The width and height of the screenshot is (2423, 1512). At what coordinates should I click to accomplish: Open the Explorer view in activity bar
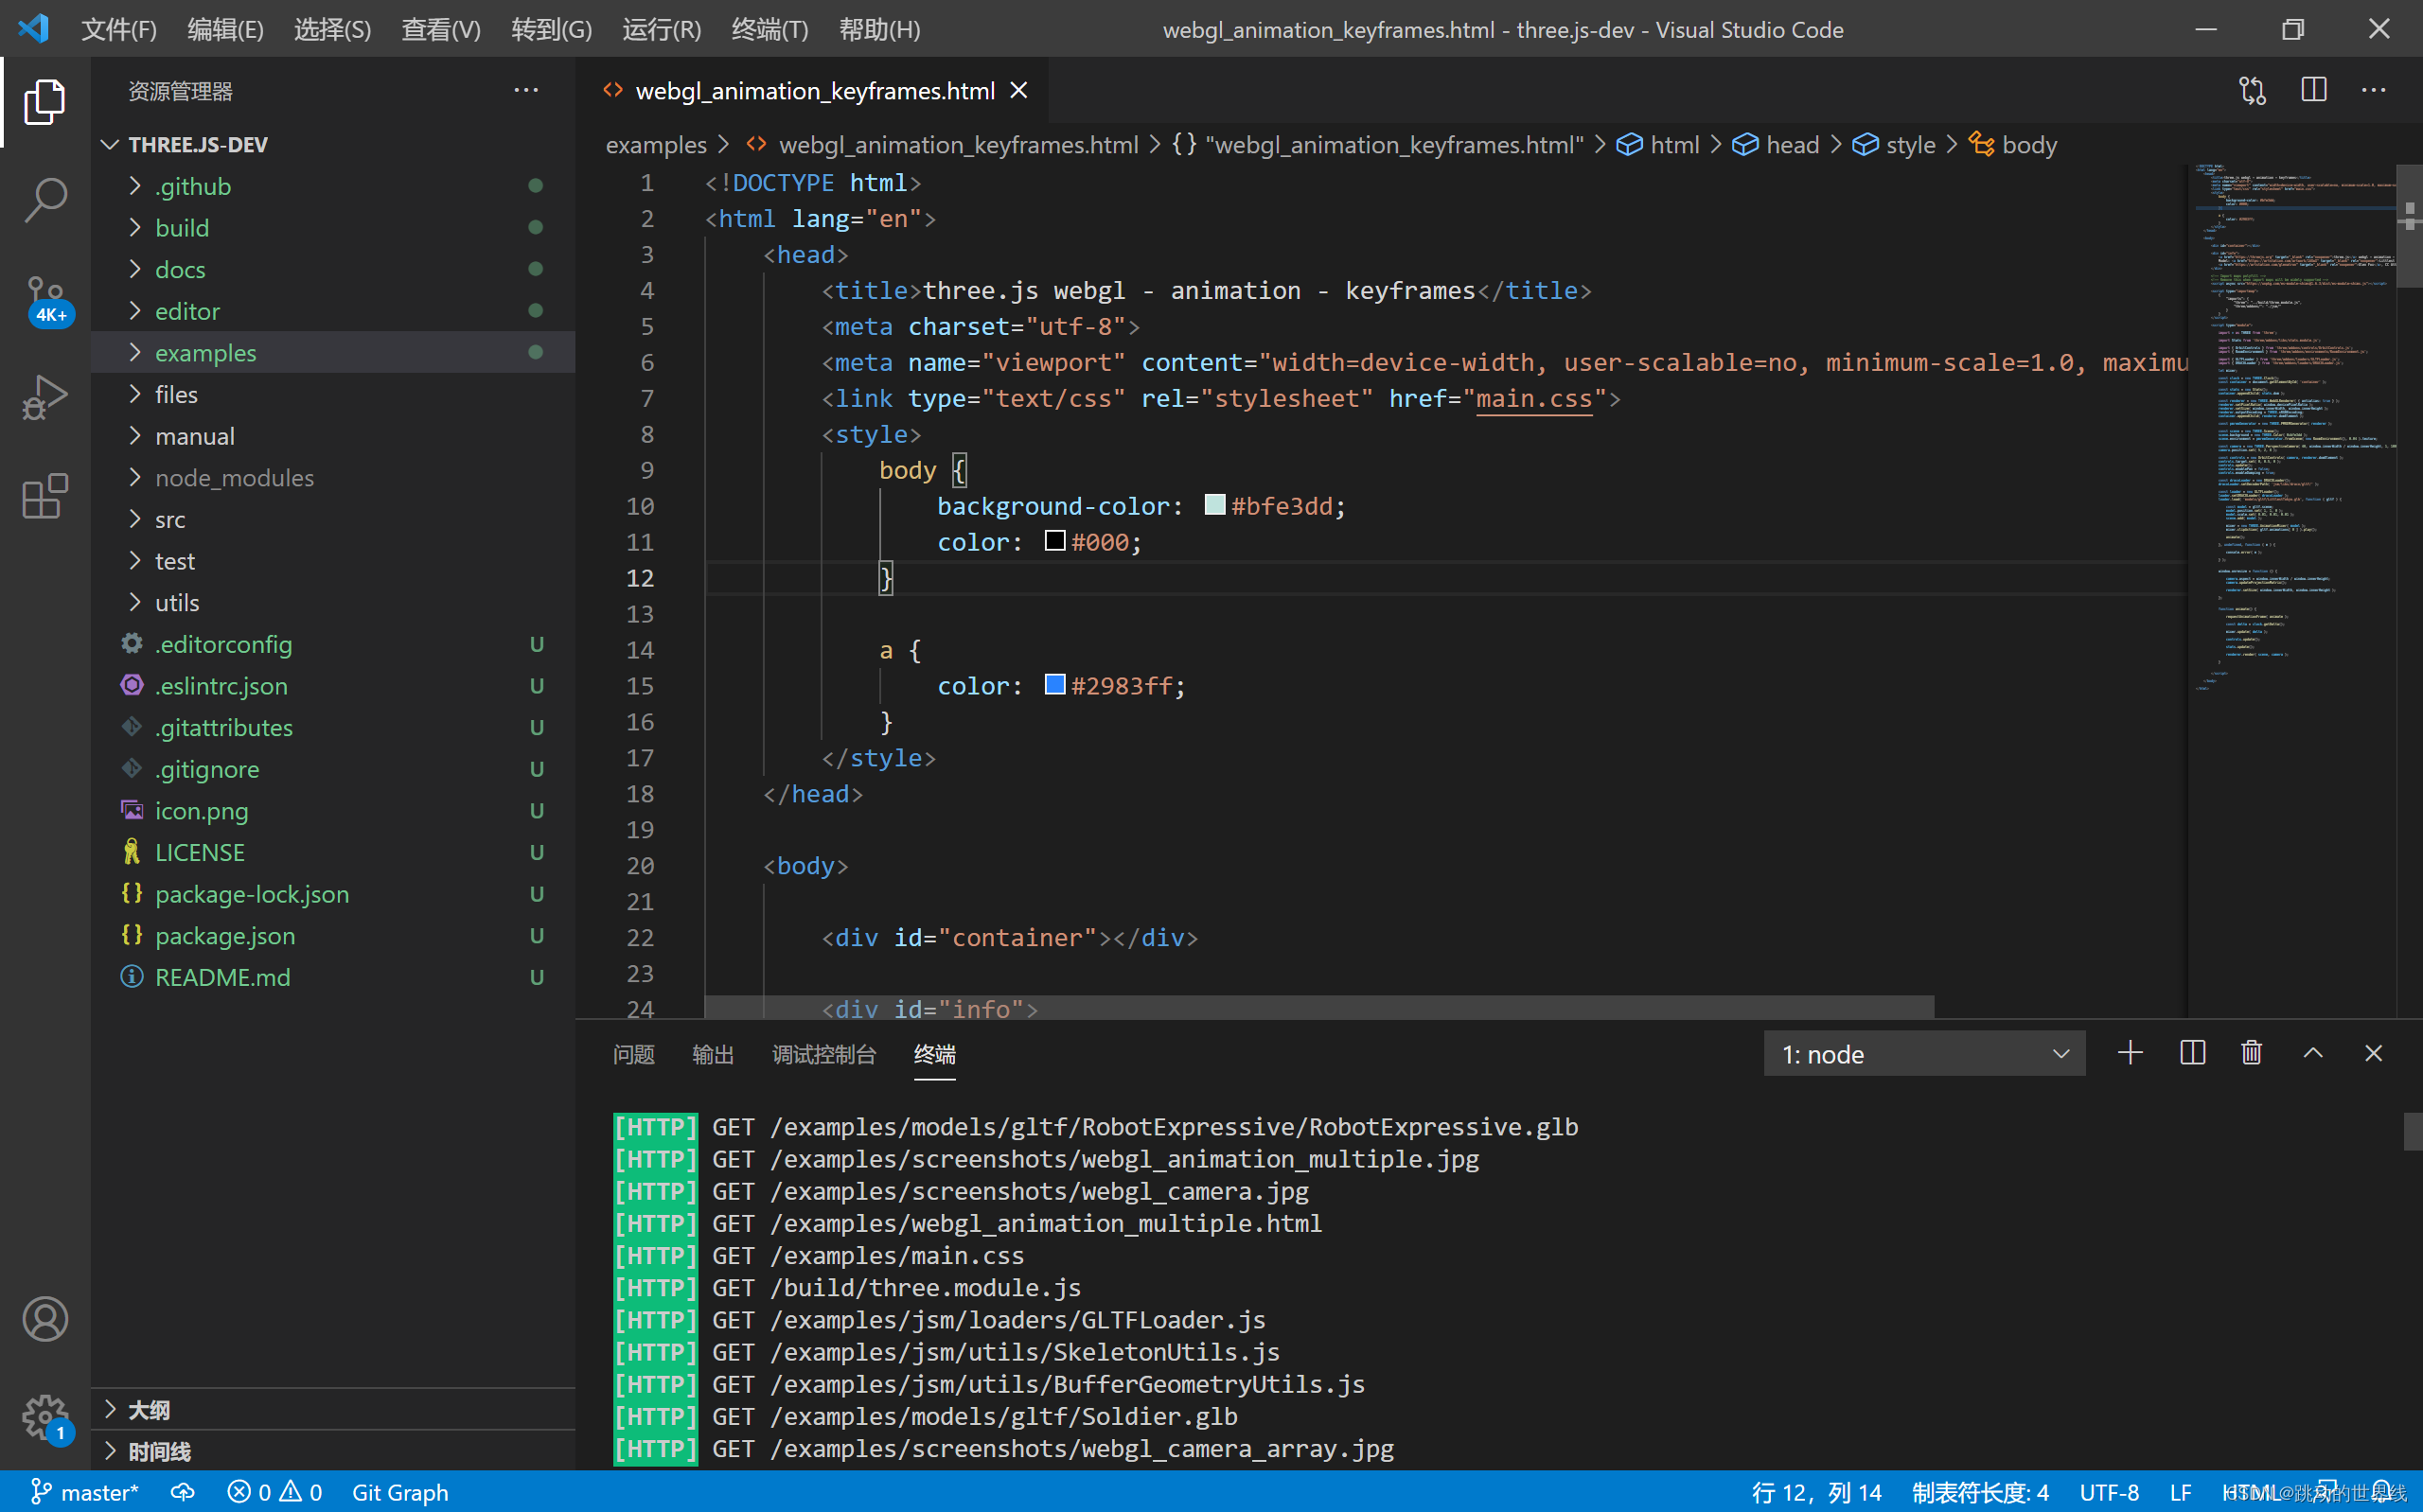(45, 101)
